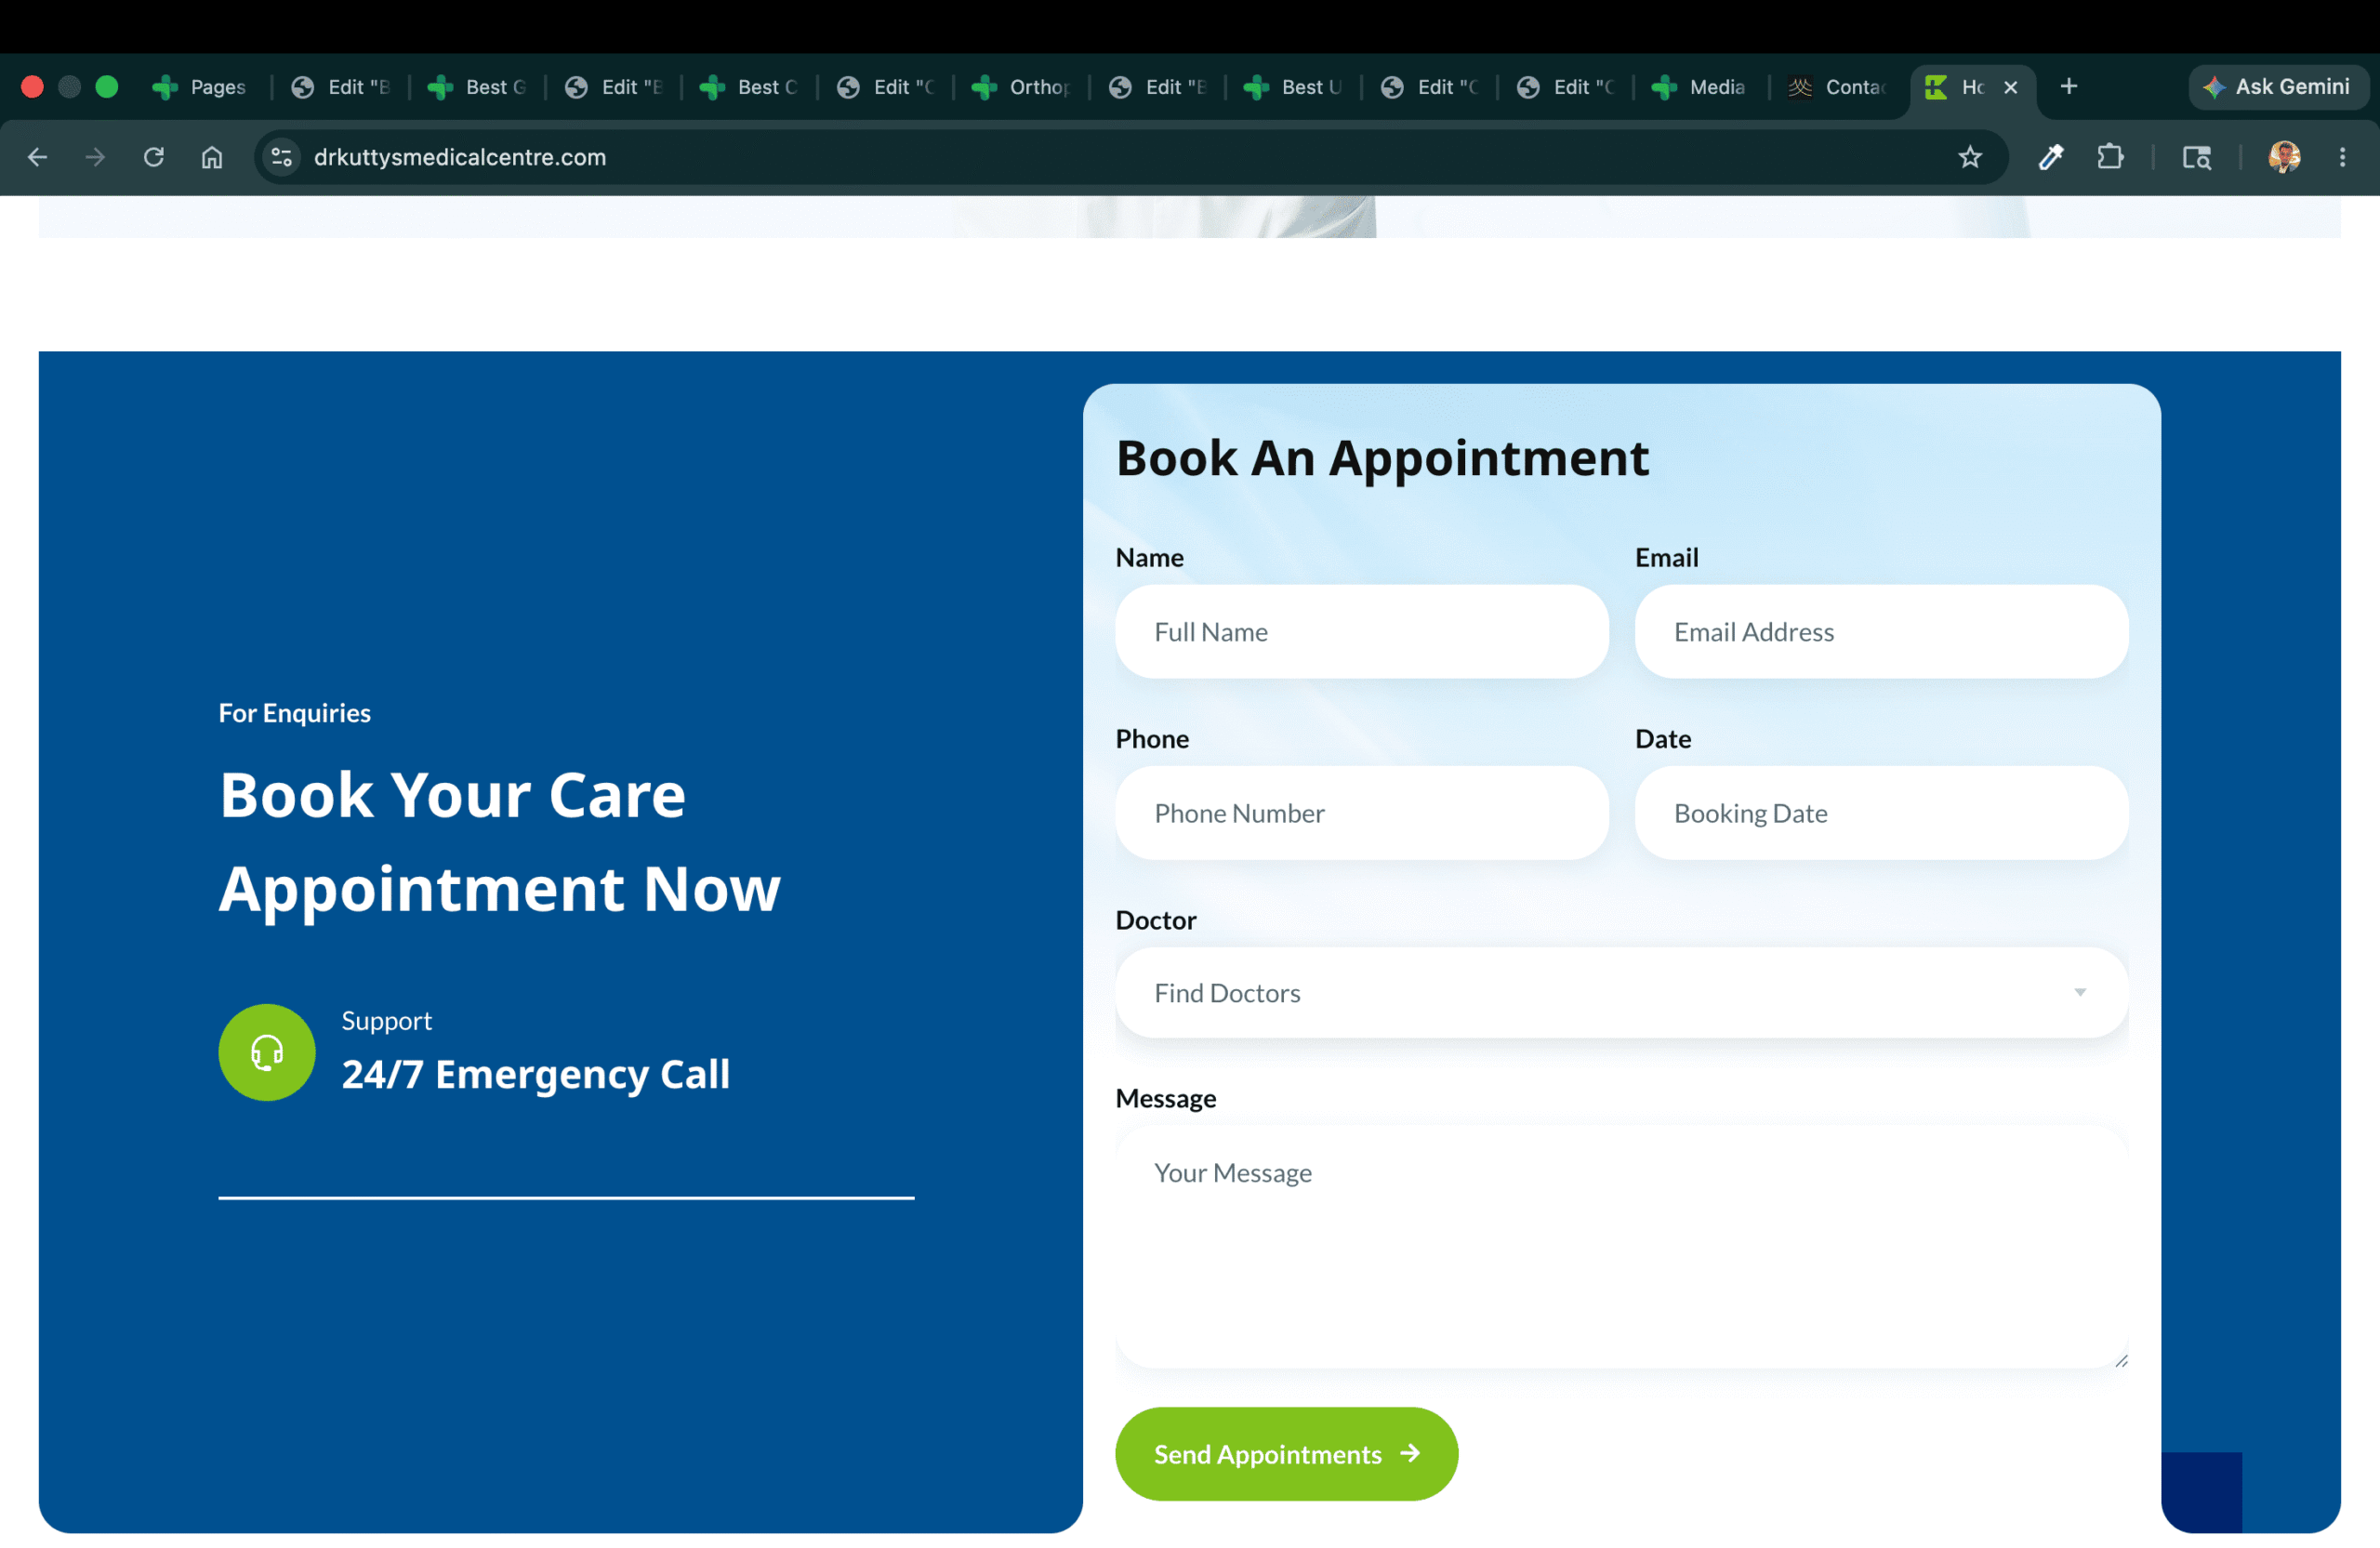Open the Find Doctors dropdown
2380x1548 pixels.
[x=1621, y=993]
